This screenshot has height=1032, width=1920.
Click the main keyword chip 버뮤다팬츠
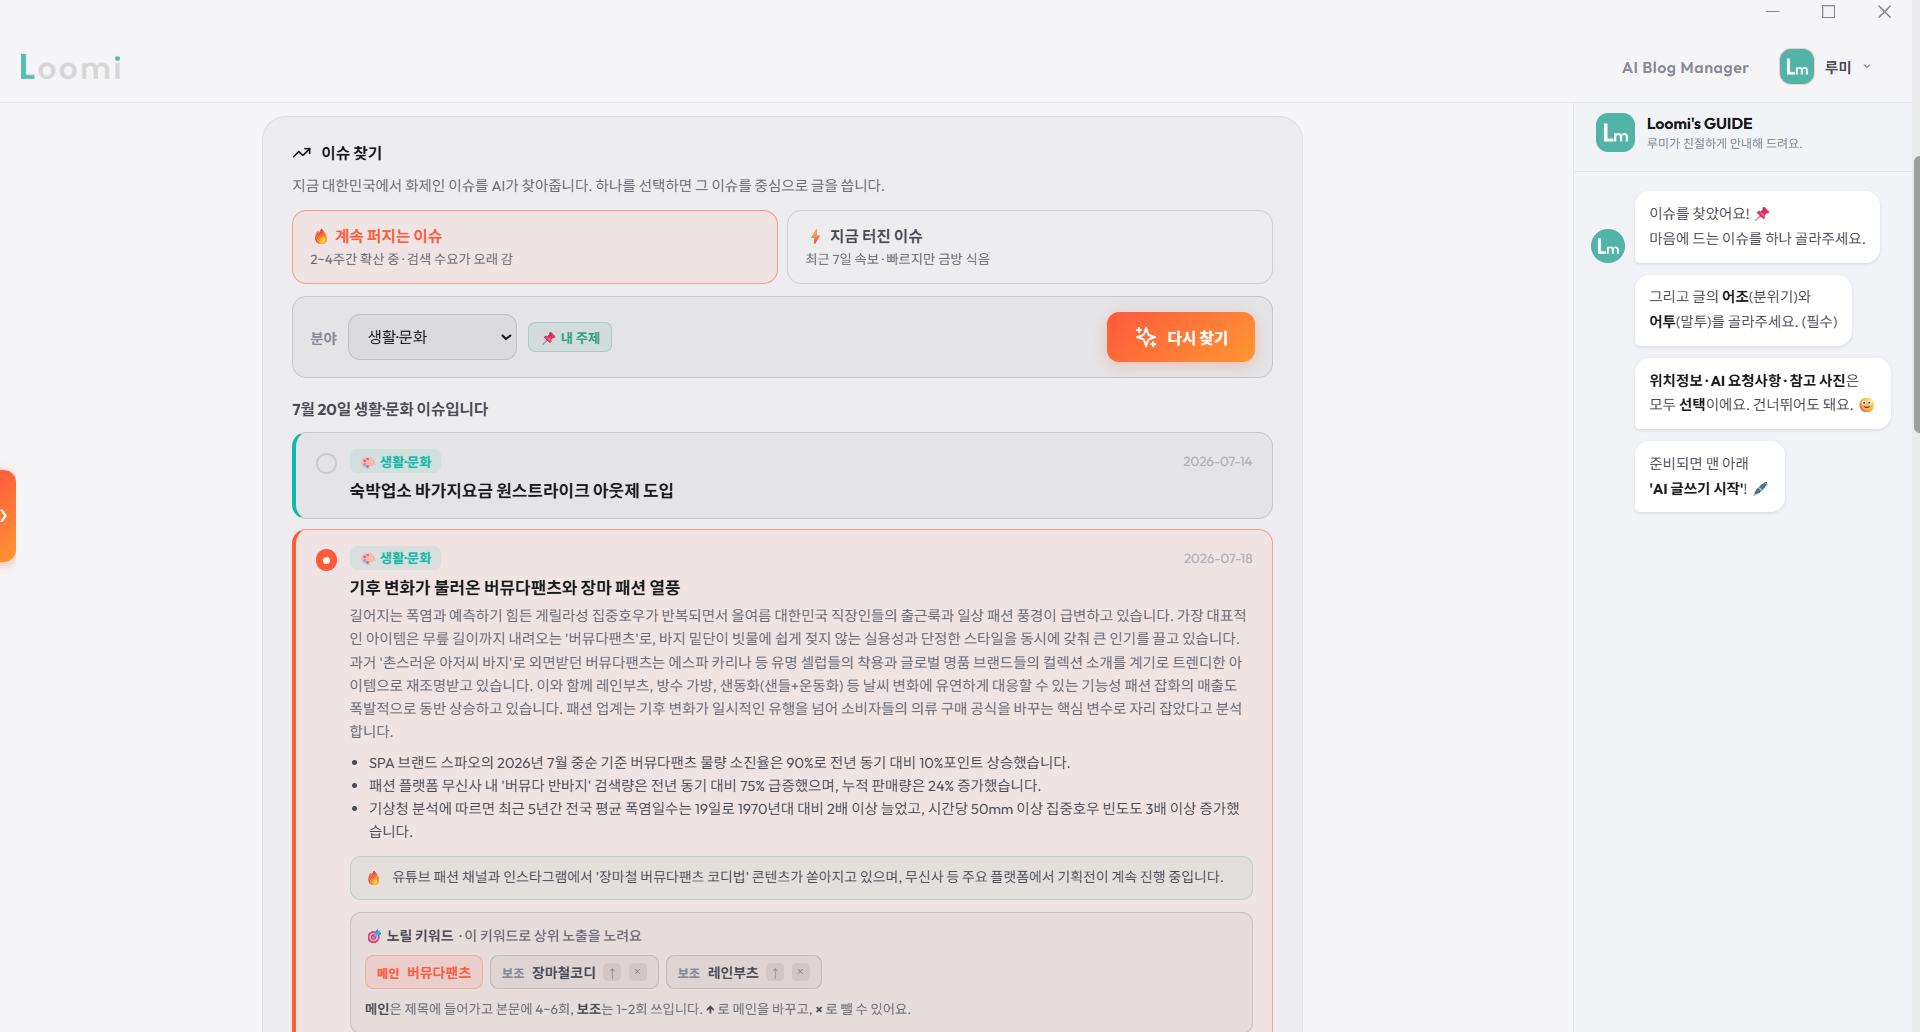(424, 972)
